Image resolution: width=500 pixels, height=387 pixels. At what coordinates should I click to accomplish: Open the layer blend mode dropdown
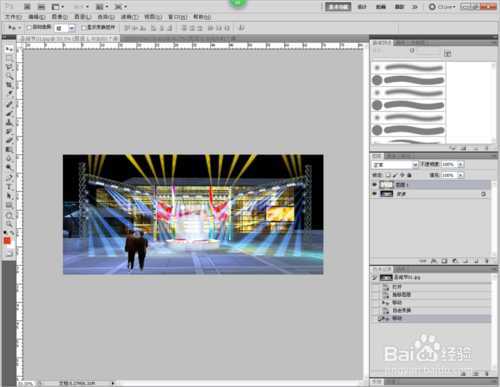[395, 165]
